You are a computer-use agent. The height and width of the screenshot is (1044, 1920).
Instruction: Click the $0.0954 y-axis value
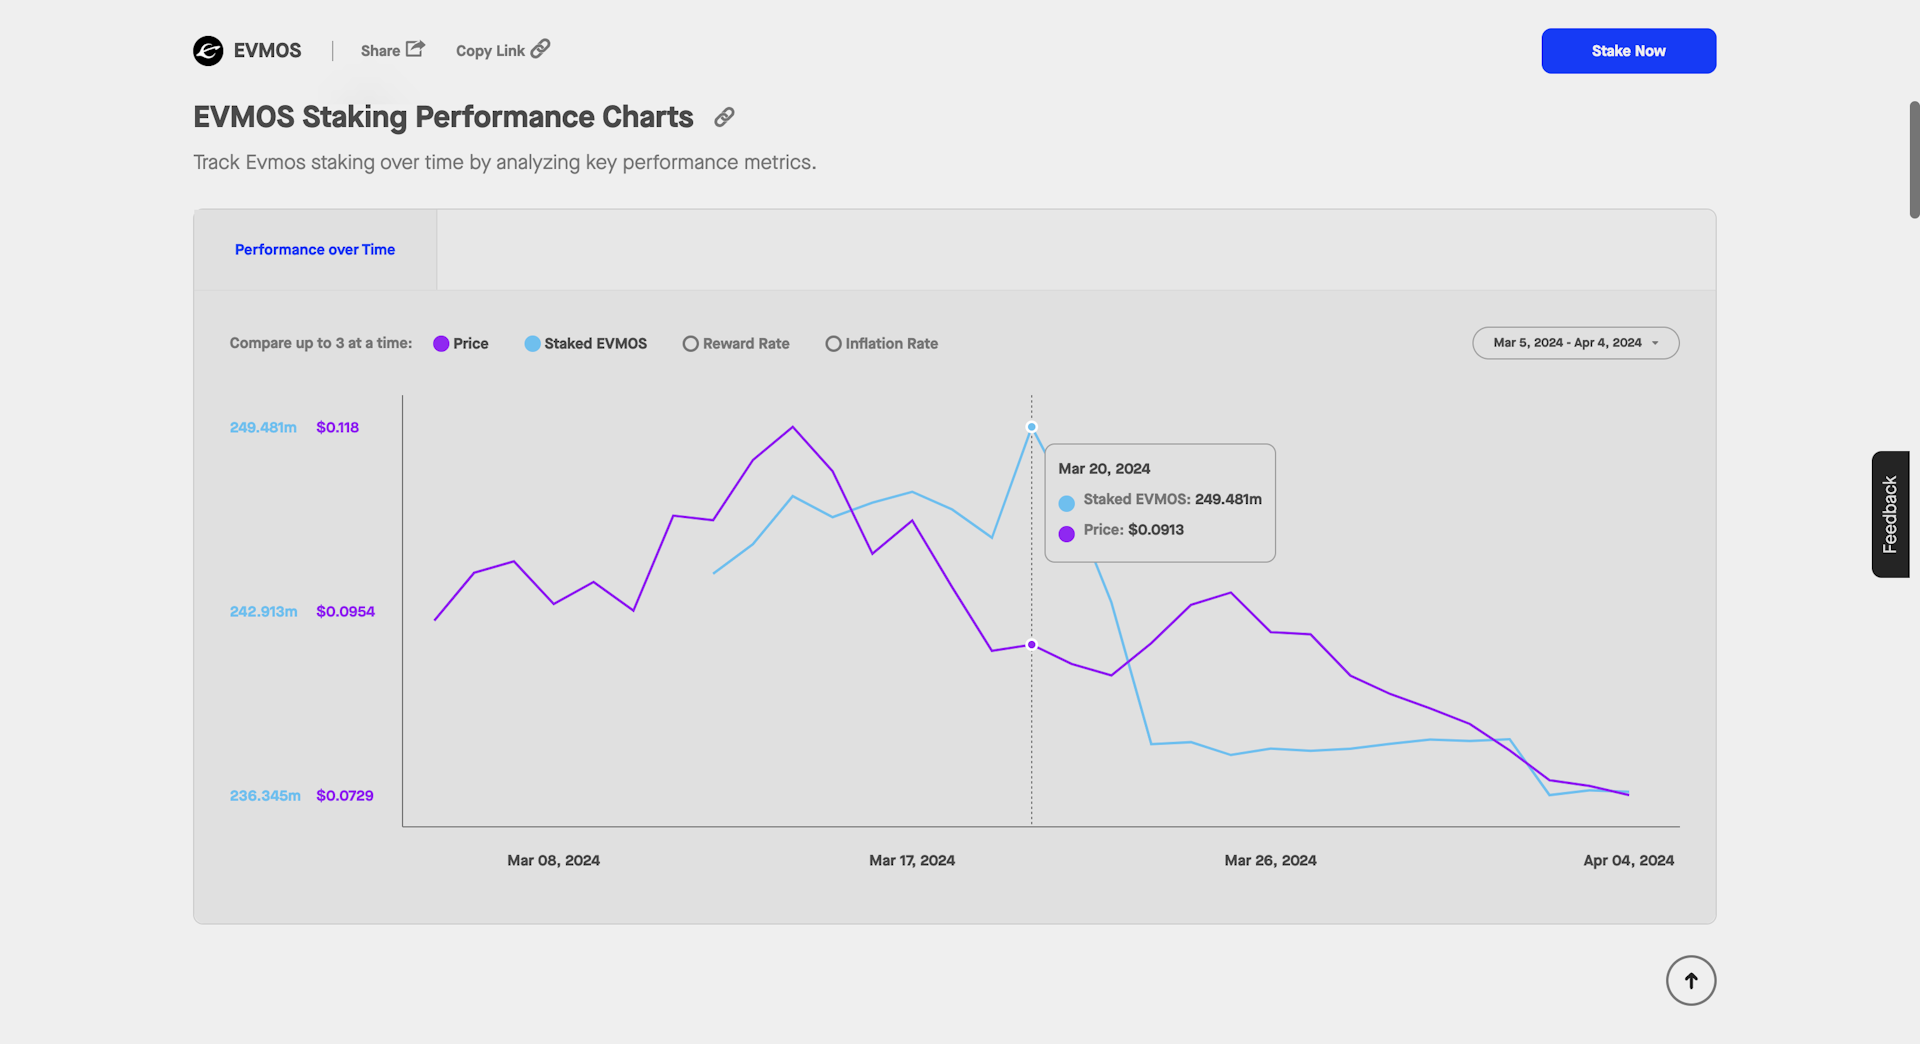click(x=345, y=611)
